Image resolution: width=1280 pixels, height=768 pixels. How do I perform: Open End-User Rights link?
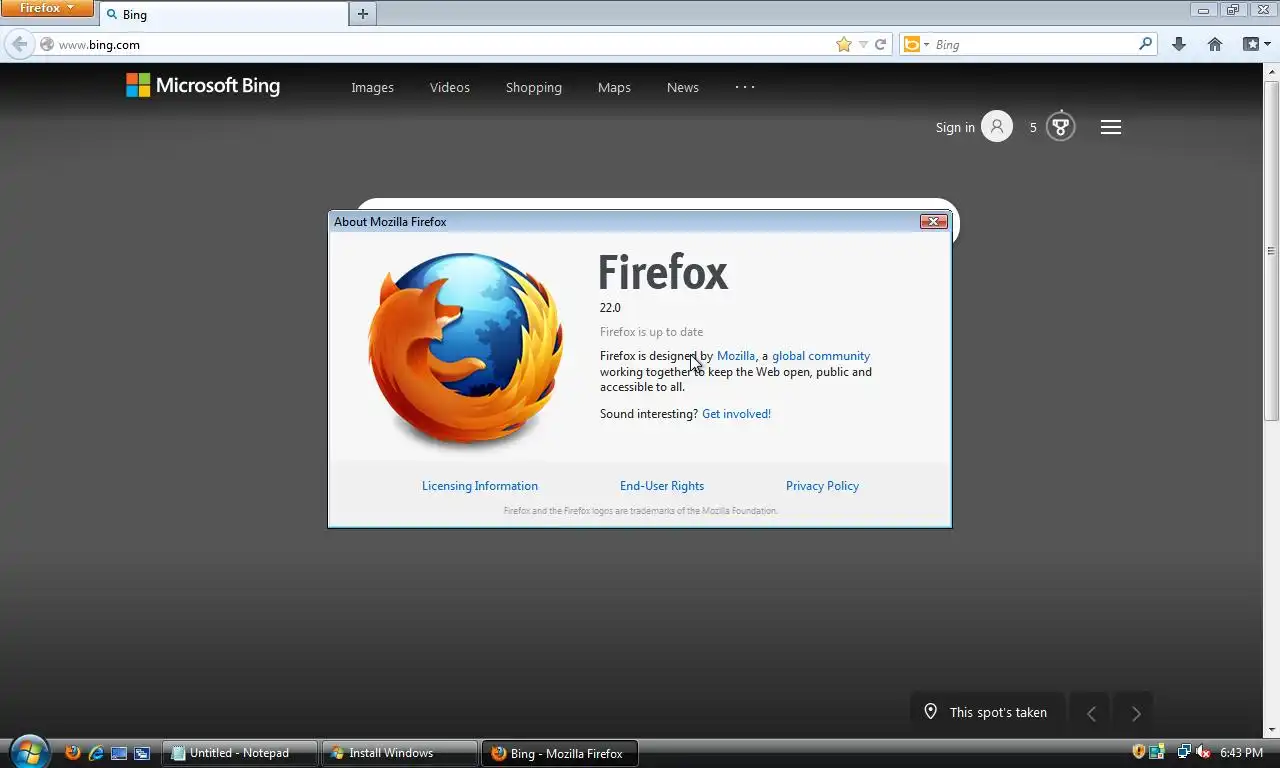[662, 486]
